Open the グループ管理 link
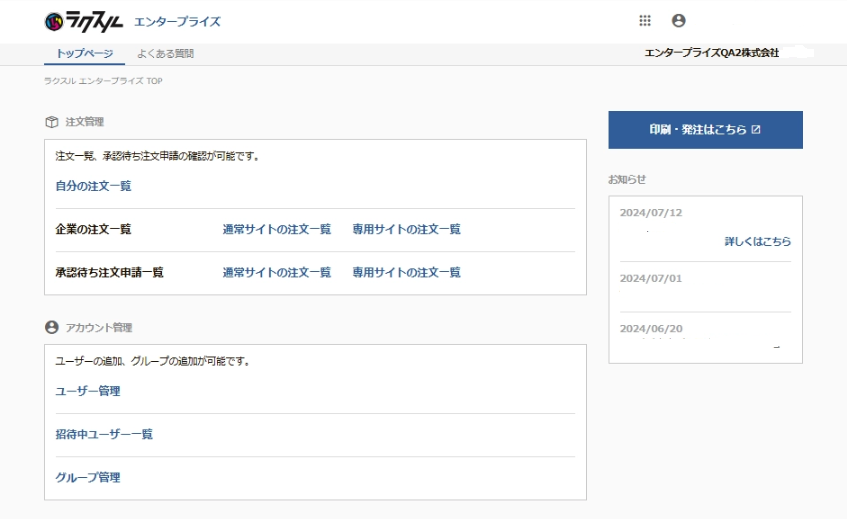 pyautogui.click(x=88, y=477)
